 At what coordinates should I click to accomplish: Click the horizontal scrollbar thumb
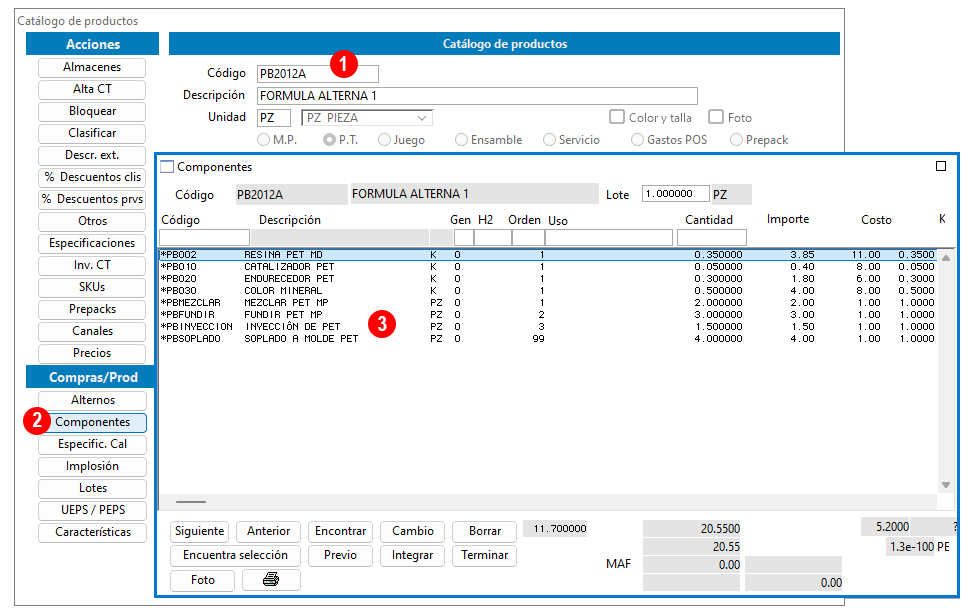coord(191,502)
